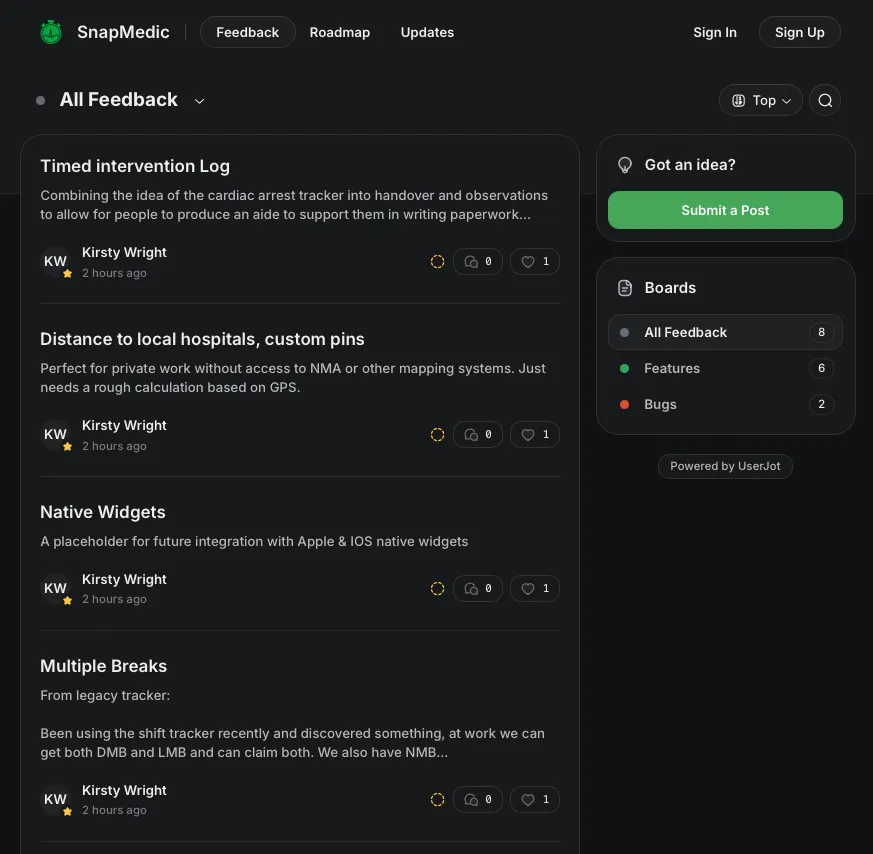Upvote the Timed intervention Log post

(x=534, y=261)
